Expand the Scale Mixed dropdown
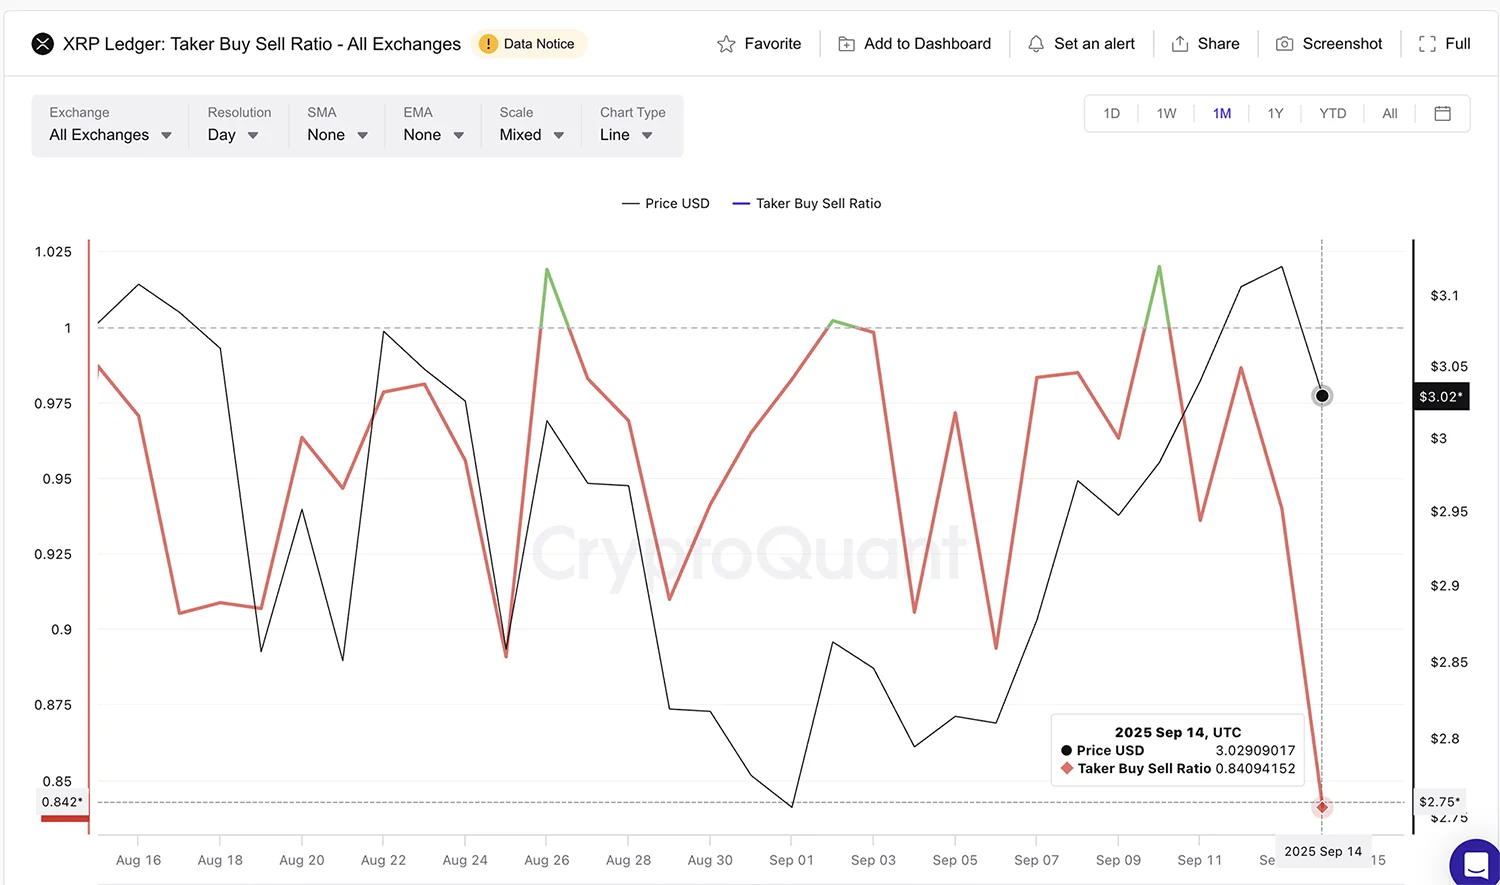1500x885 pixels. 531,135
